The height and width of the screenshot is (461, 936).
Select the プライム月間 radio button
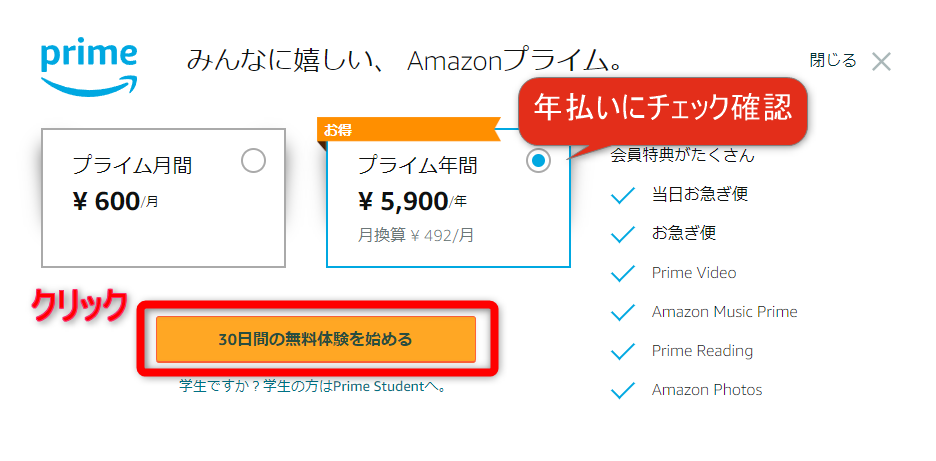pos(254,161)
